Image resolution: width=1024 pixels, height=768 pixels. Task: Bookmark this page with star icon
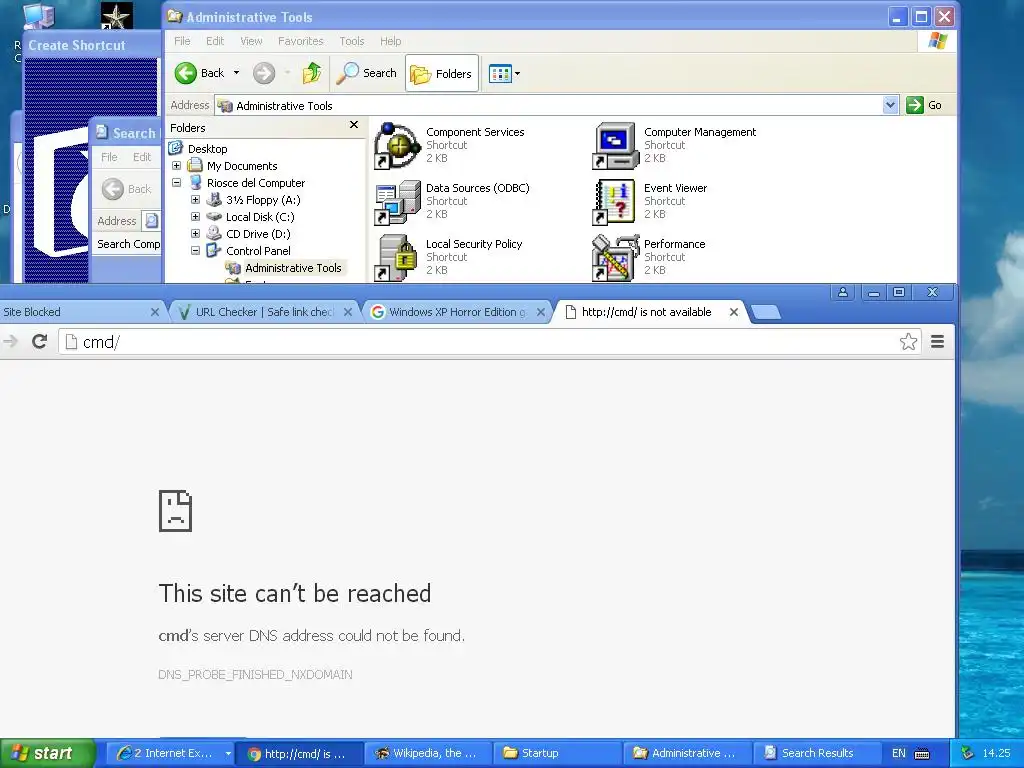(908, 342)
